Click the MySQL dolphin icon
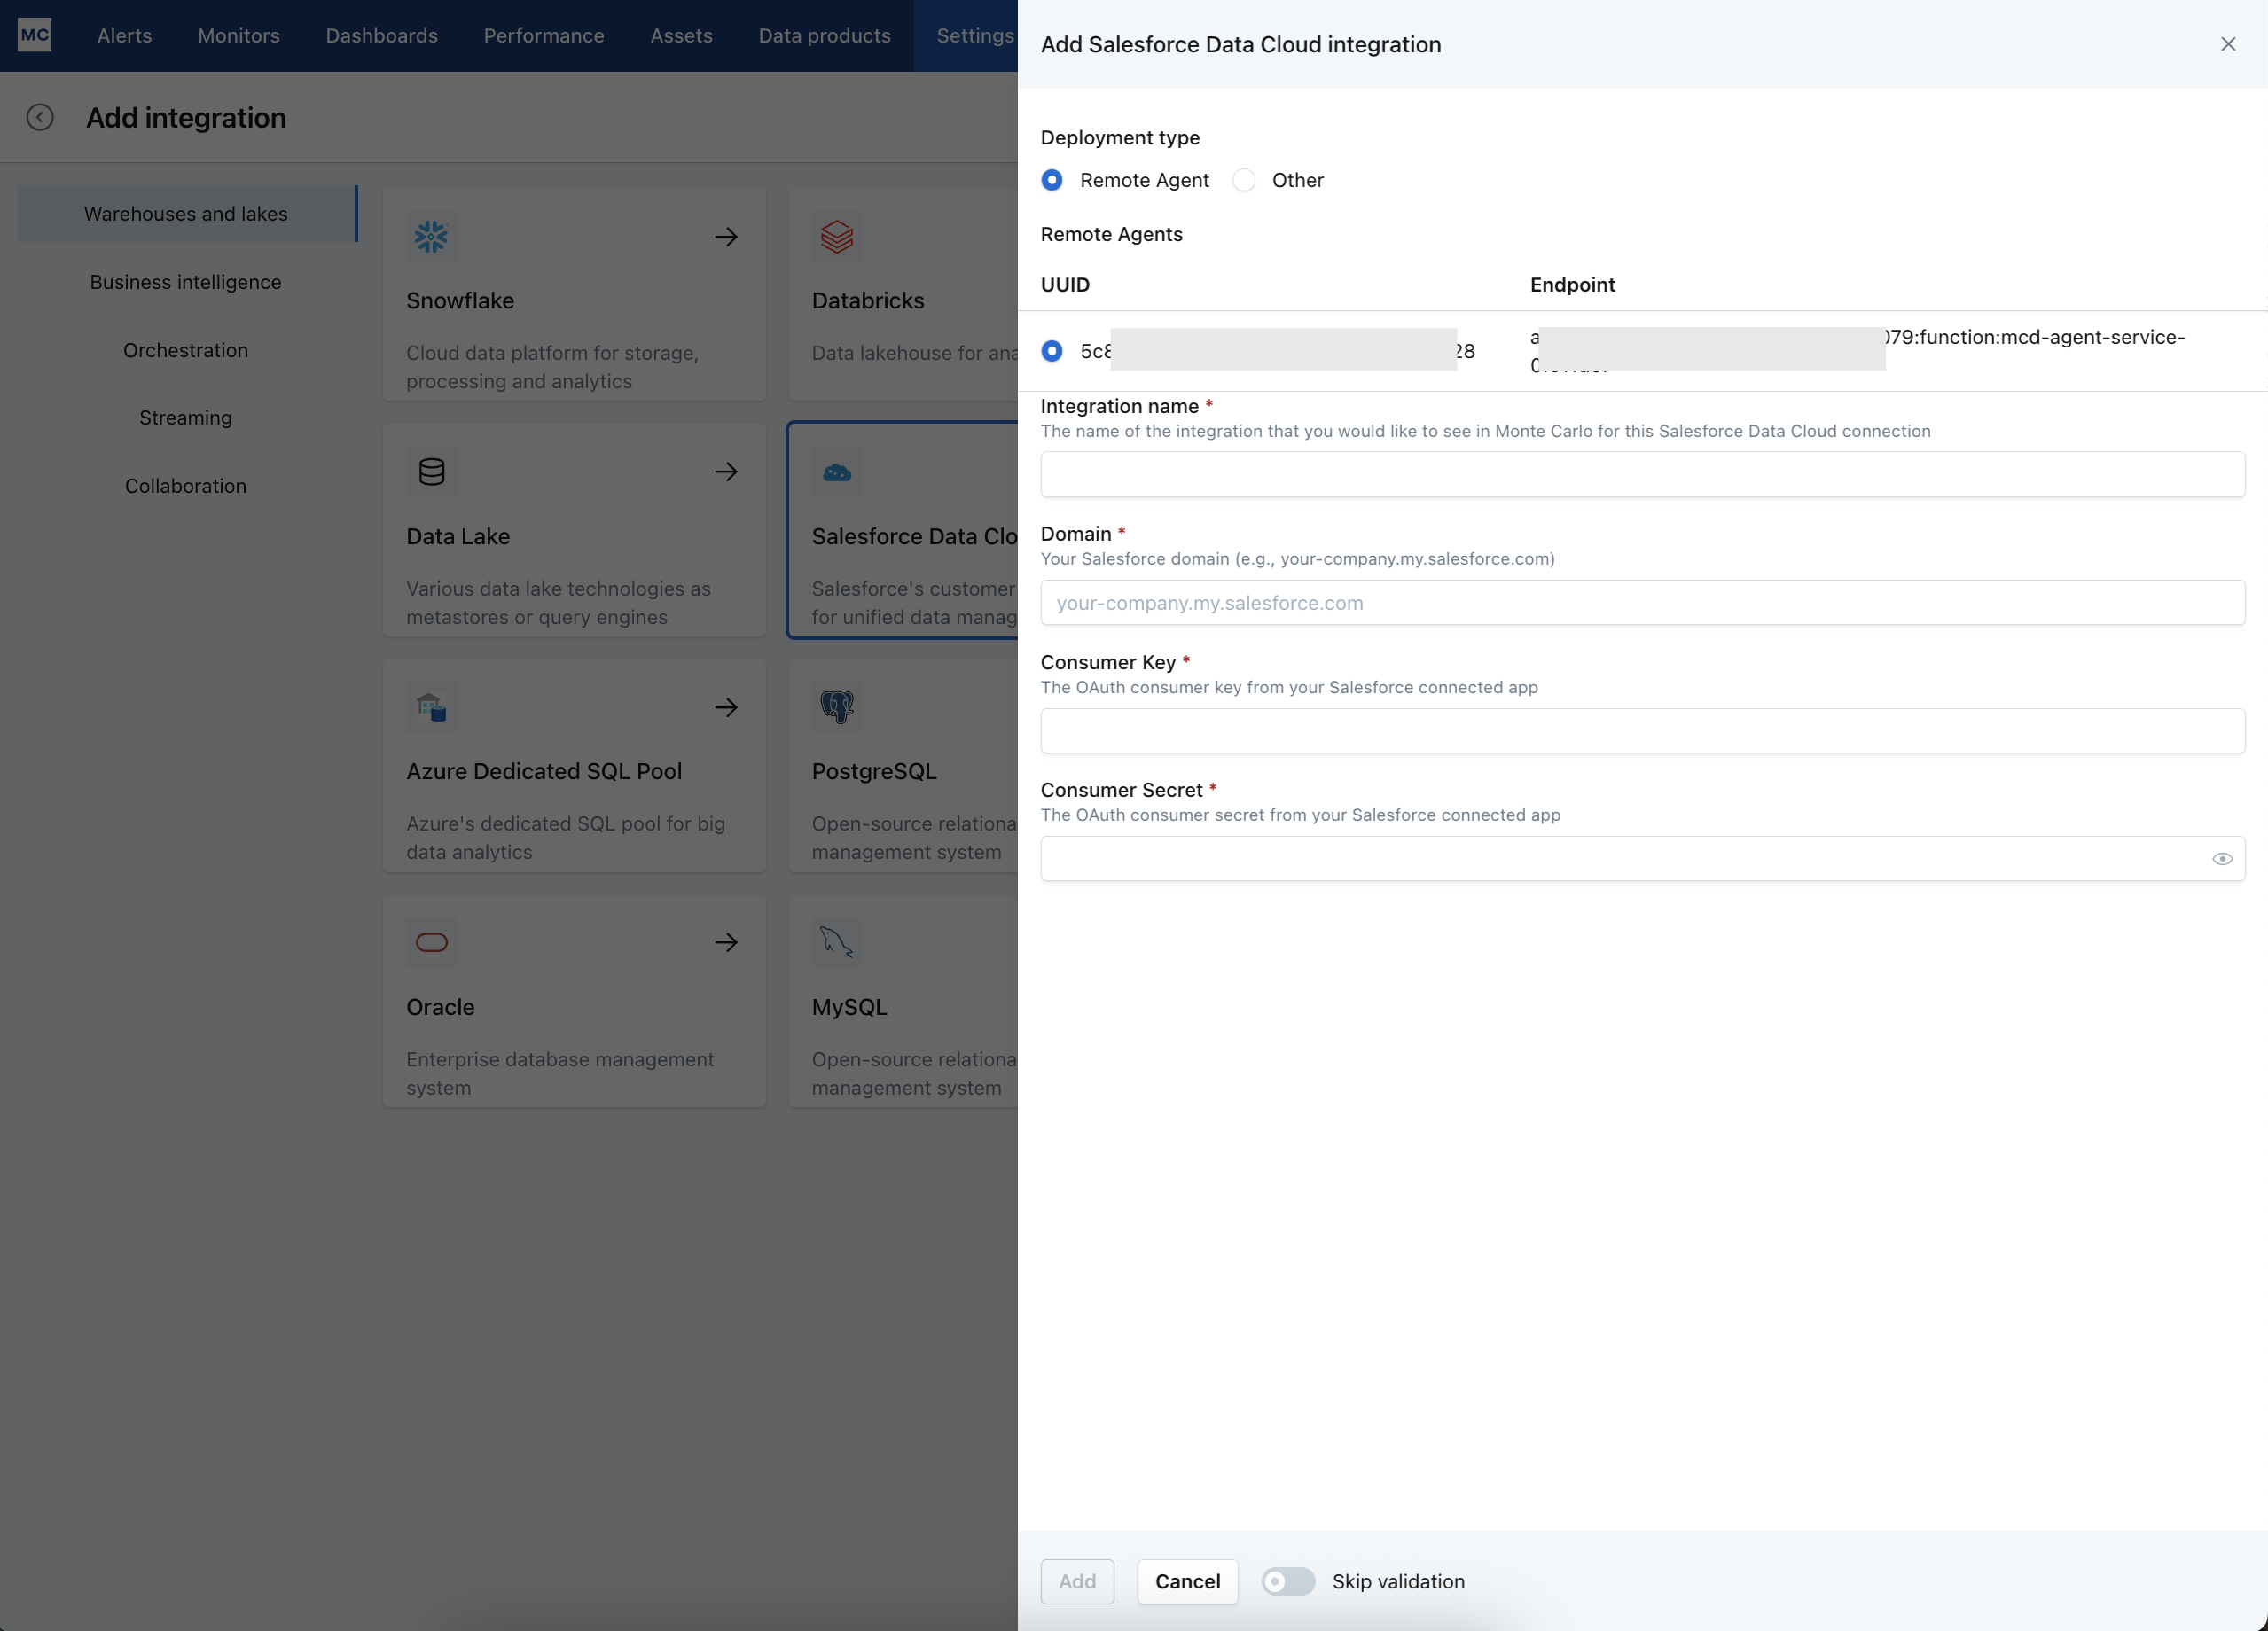The width and height of the screenshot is (2268, 1631). click(837, 942)
